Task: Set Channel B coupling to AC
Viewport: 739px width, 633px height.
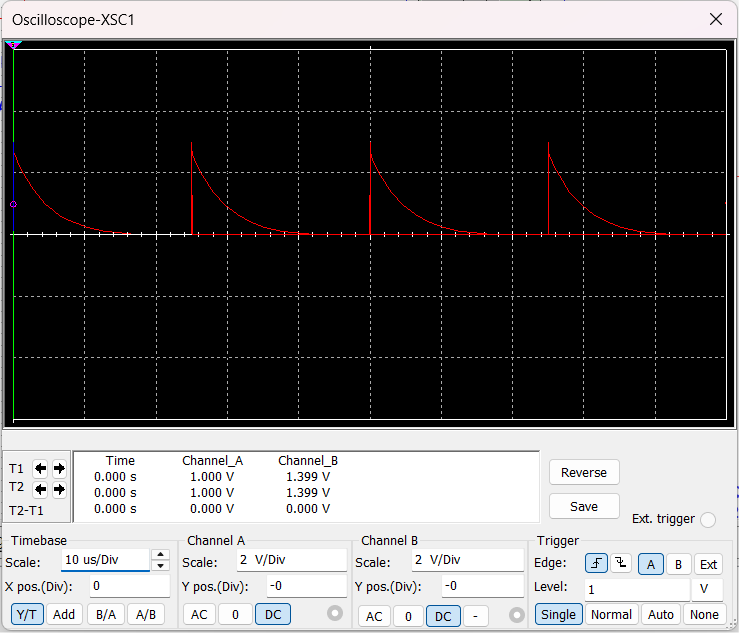Action: tap(374, 616)
